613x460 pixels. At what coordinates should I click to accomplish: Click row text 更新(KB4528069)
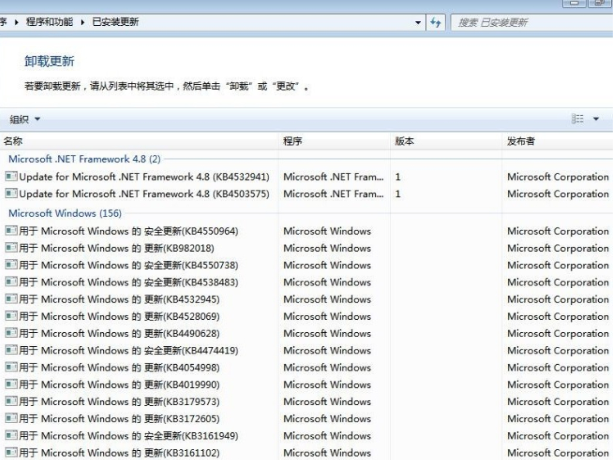coord(182,316)
